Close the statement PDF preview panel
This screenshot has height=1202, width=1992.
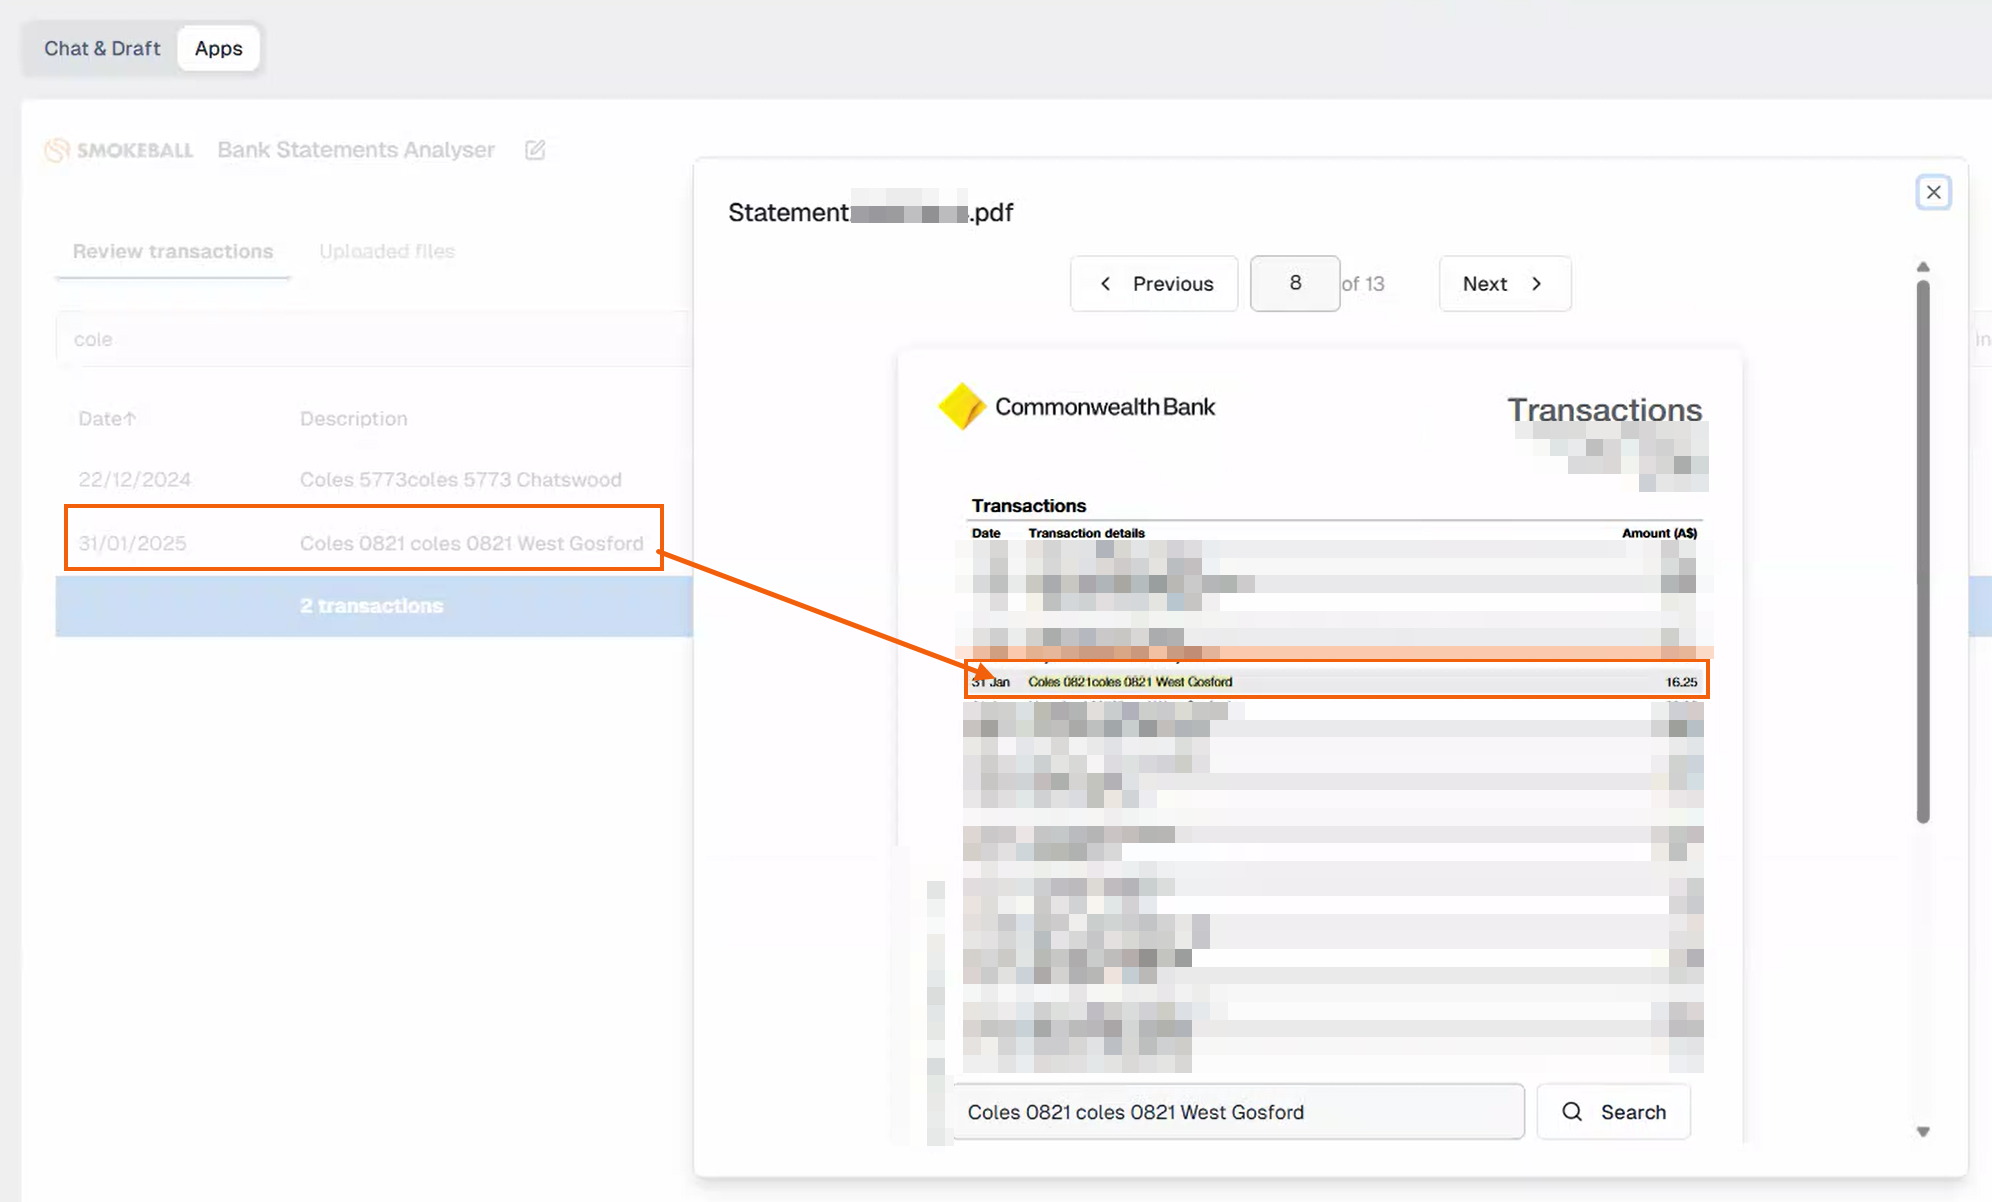point(1933,192)
